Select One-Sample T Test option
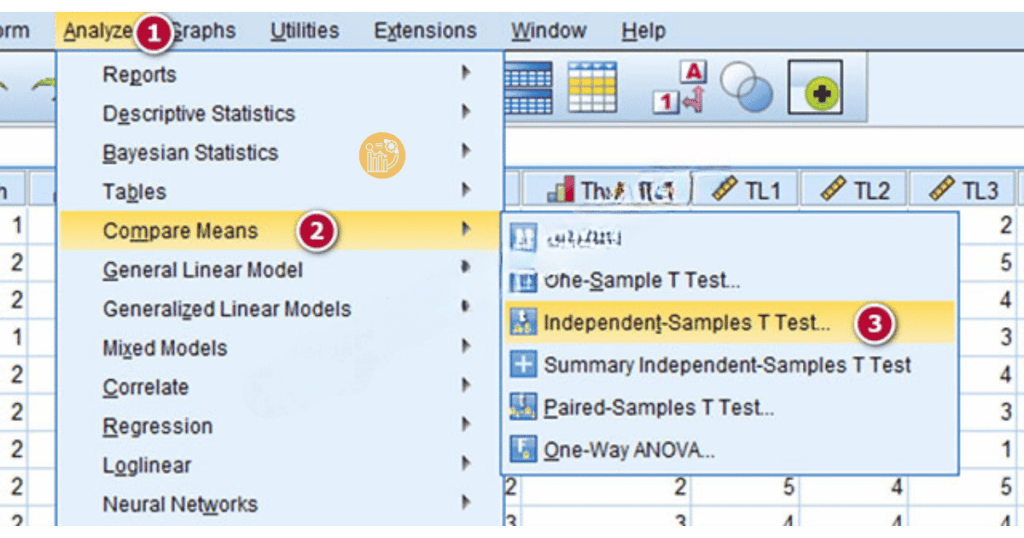The height and width of the screenshot is (538, 1024). (641, 280)
